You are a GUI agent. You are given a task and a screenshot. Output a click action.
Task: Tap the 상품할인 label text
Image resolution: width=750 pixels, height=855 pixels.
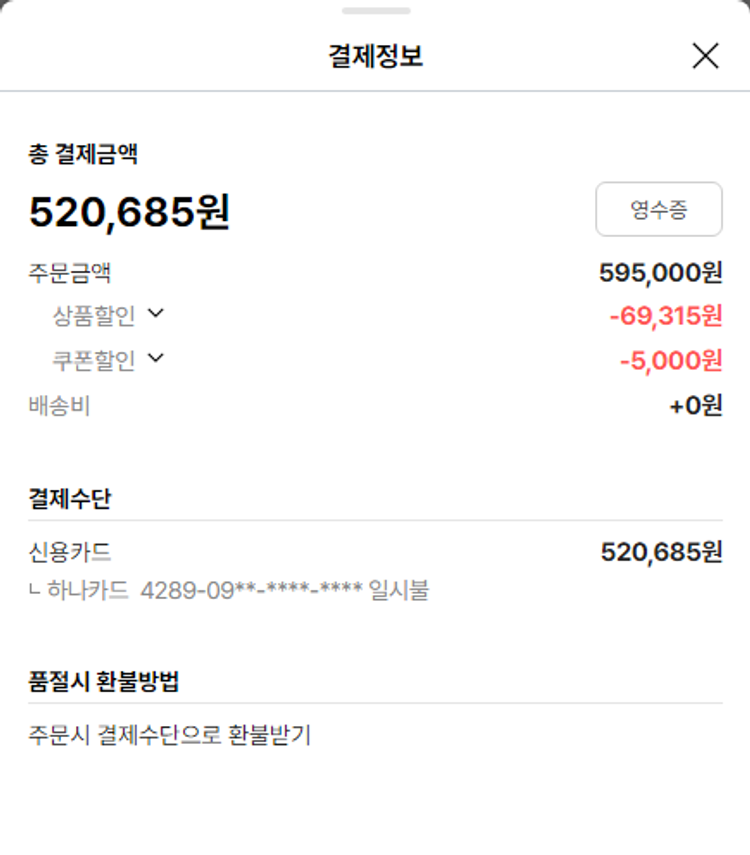[93, 316]
